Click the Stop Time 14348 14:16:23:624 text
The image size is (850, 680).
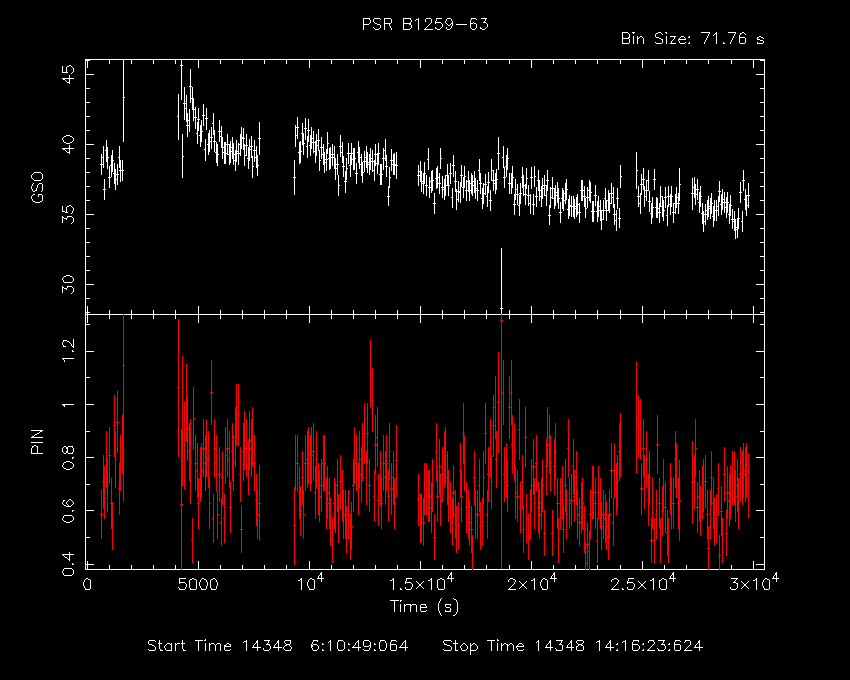(572, 646)
